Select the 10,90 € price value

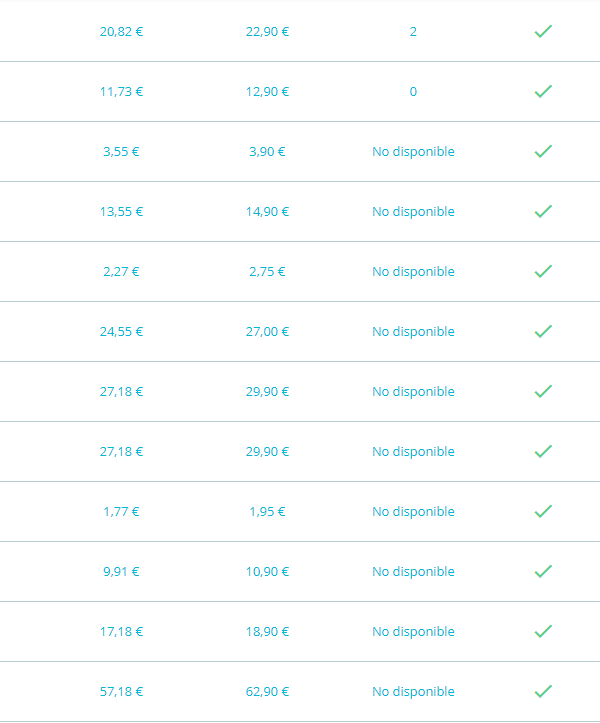[x=267, y=571]
